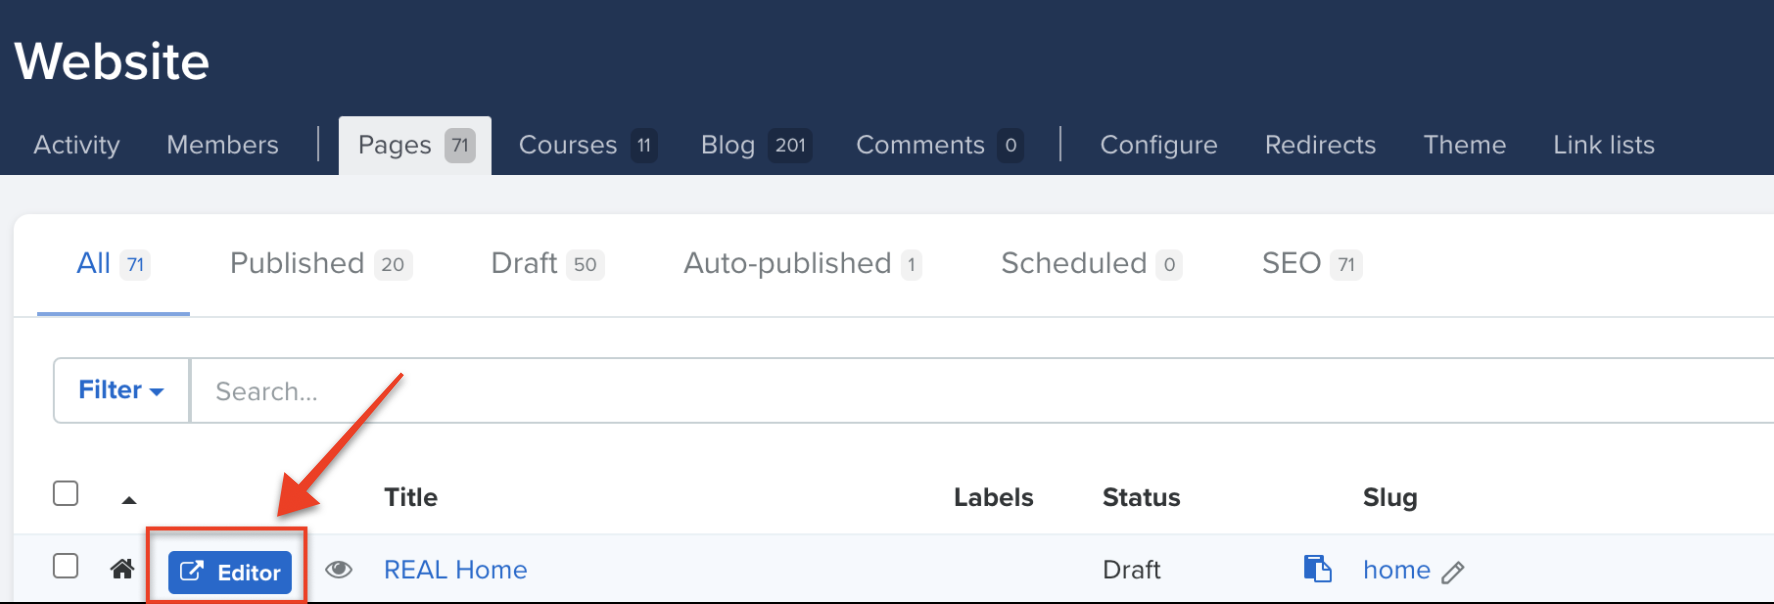
Task: Click in the Search pages field
Action: pyautogui.click(x=982, y=390)
